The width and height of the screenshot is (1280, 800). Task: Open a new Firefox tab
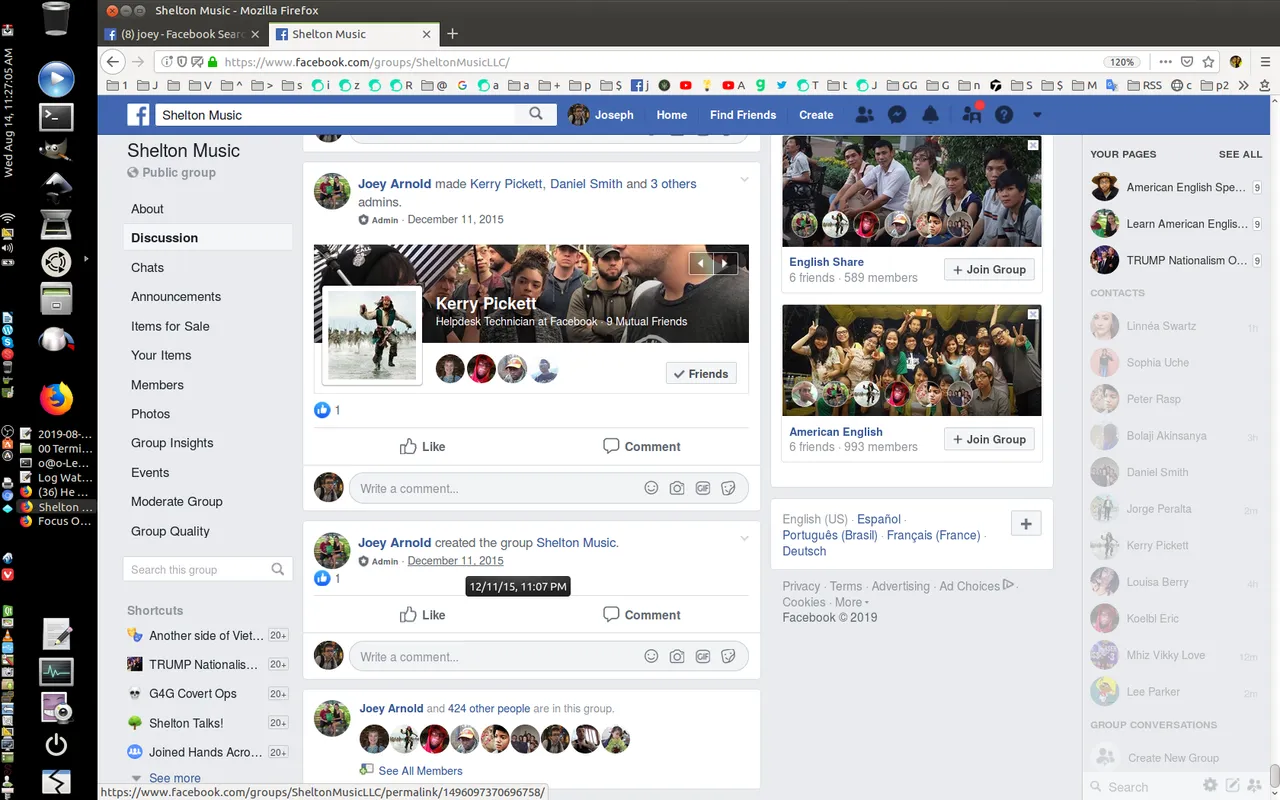coord(452,34)
